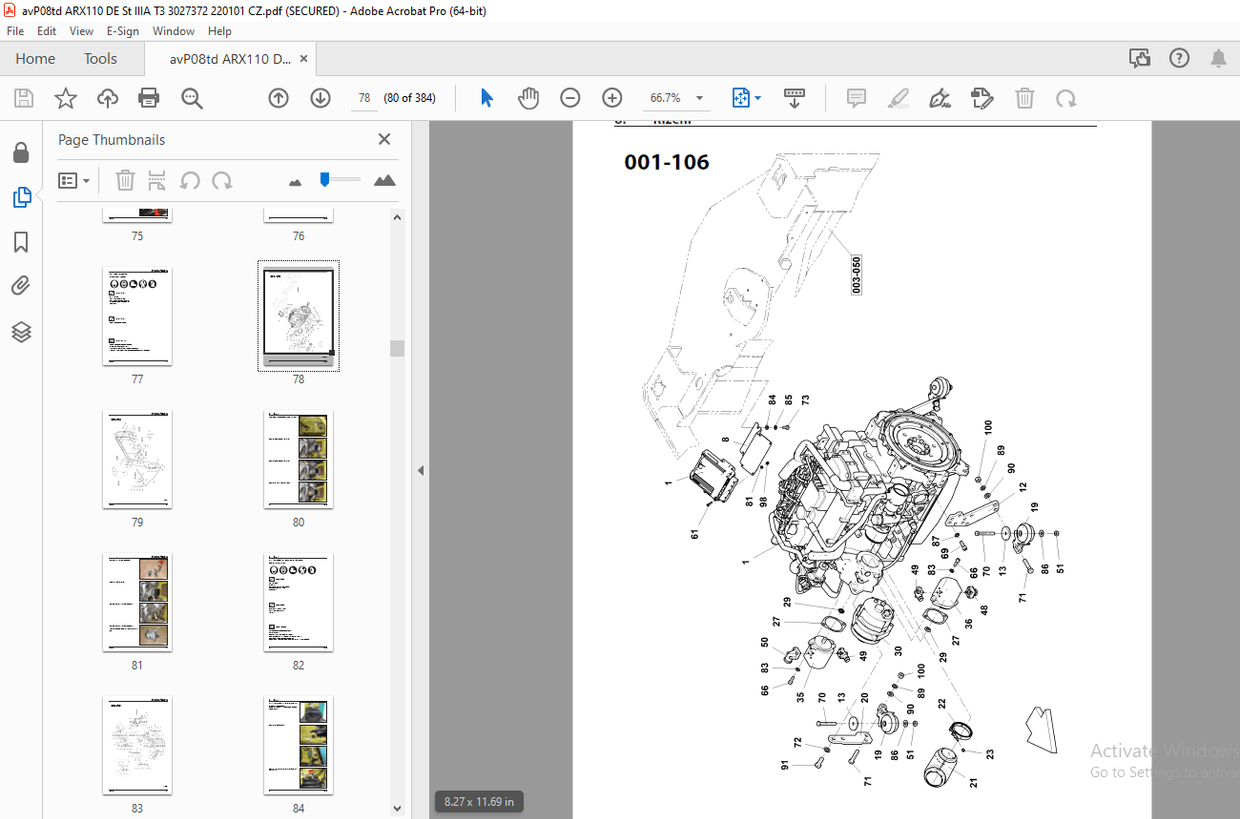The height and width of the screenshot is (819, 1240).
Task: Switch to the Selection arrow tool
Action: click(487, 97)
